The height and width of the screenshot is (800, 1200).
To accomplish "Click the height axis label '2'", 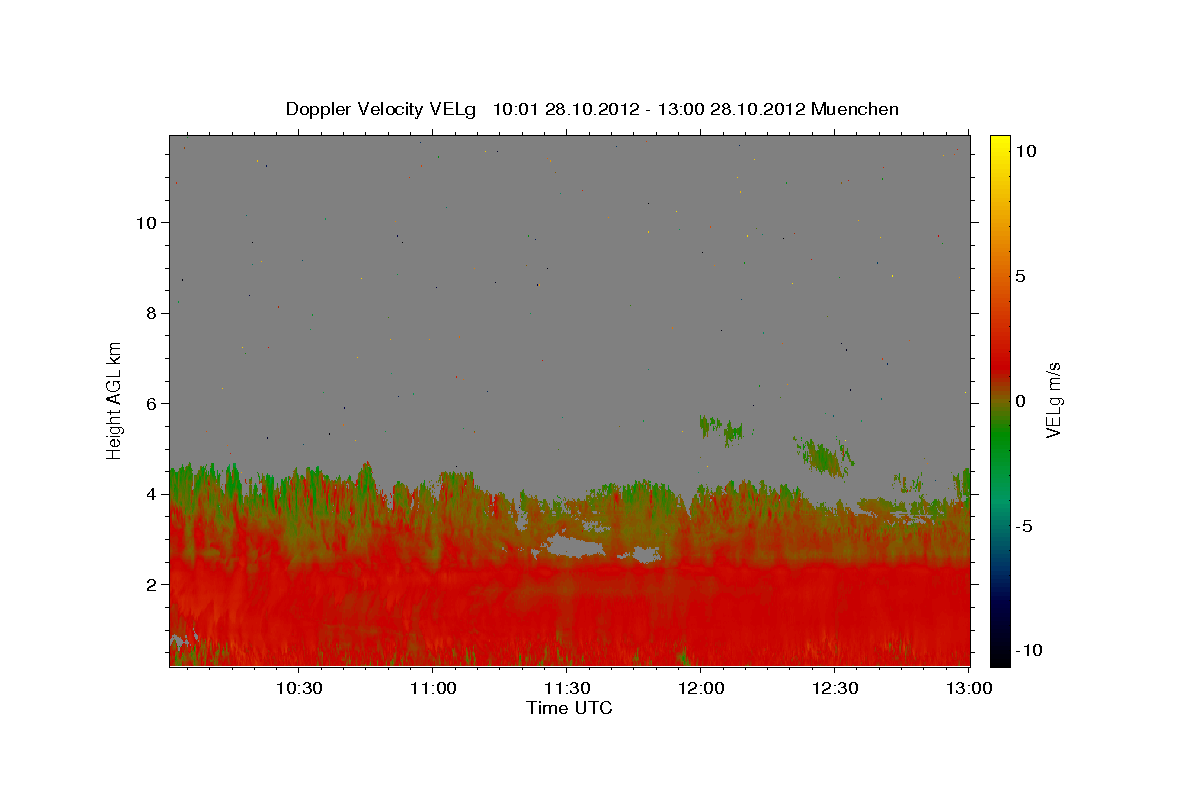I will (x=152, y=584).
